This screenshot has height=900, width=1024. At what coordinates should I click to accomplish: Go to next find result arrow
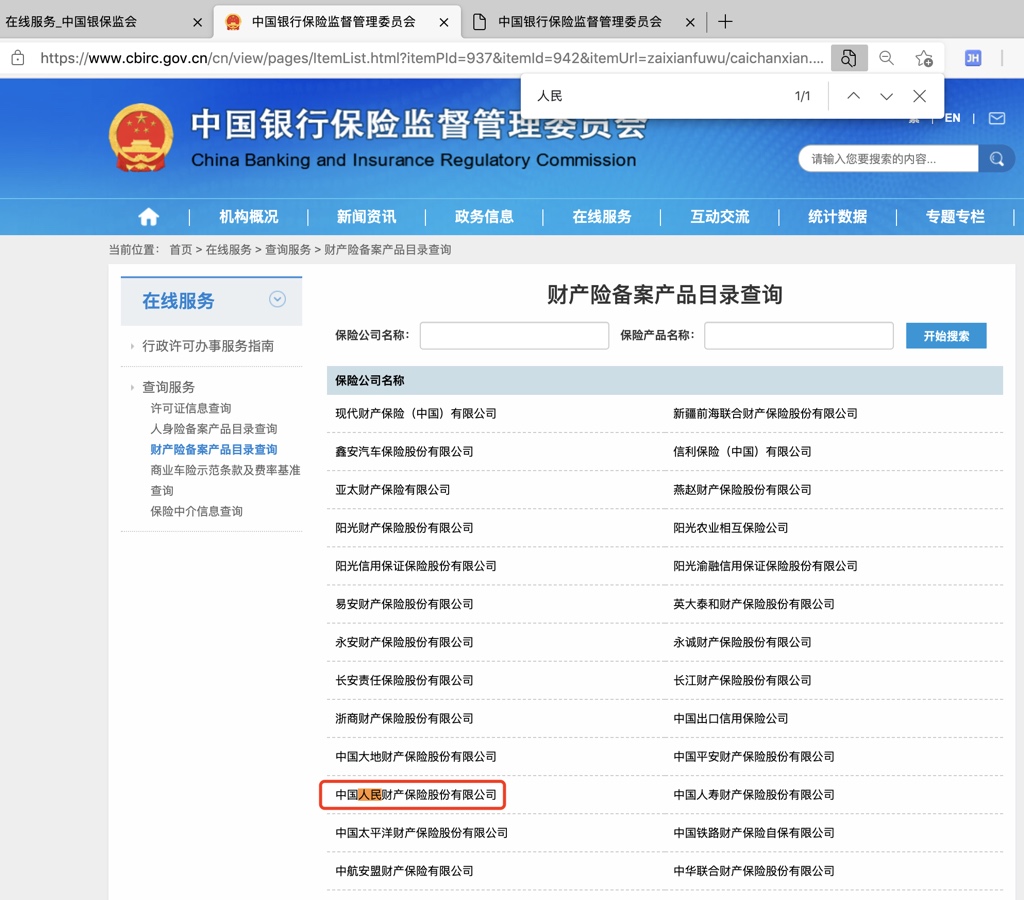[x=886, y=96]
